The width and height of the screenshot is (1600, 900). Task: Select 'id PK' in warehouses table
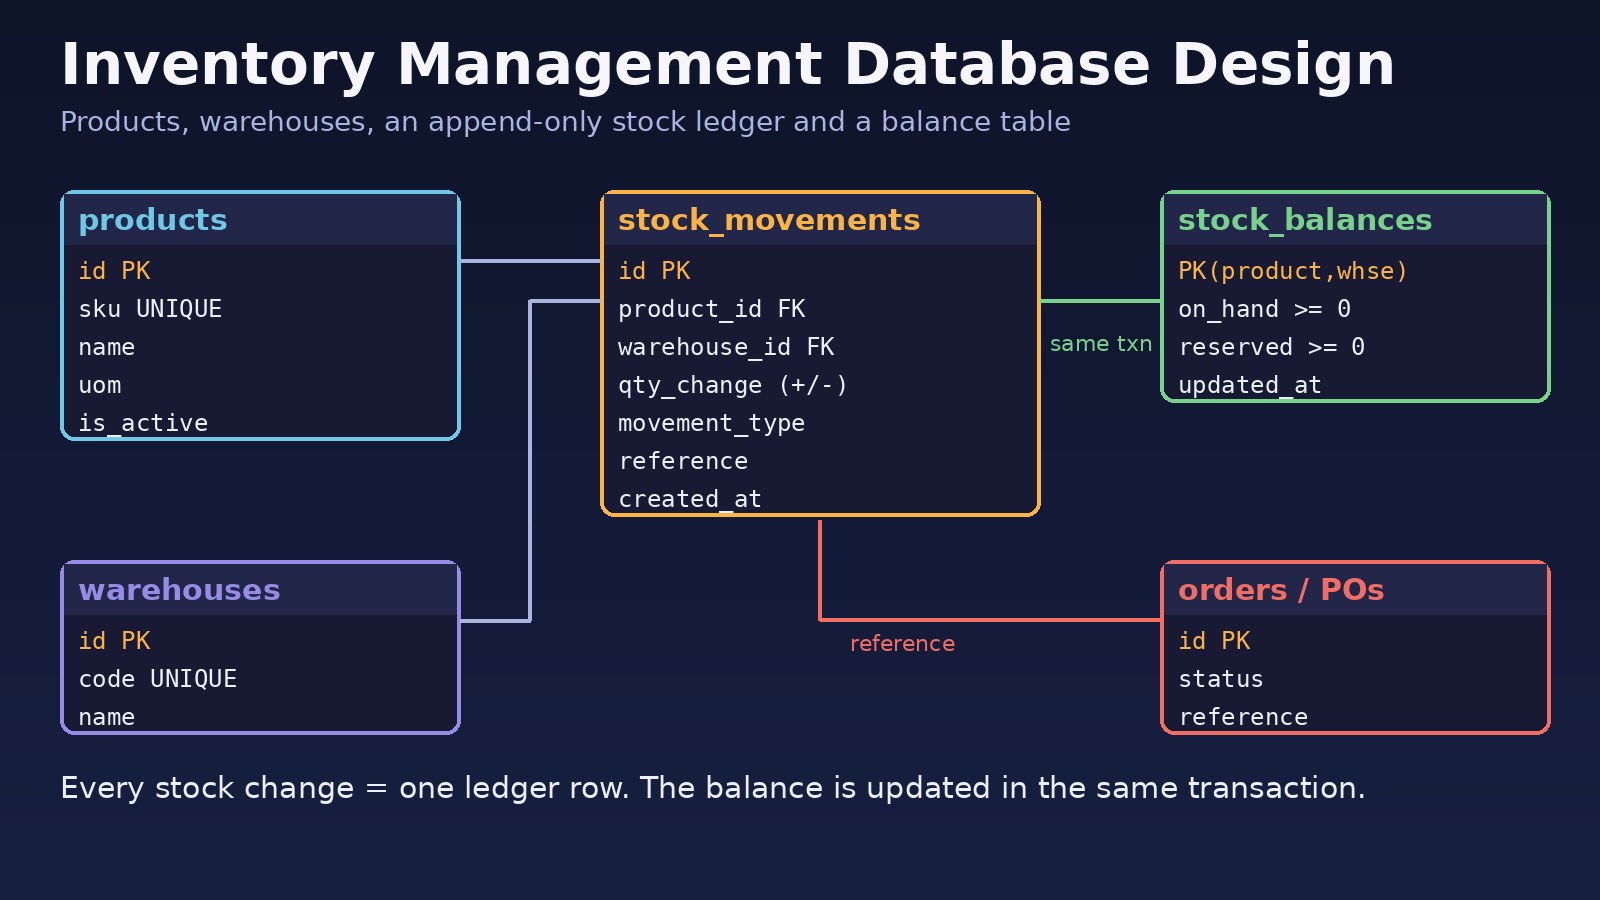(114, 641)
